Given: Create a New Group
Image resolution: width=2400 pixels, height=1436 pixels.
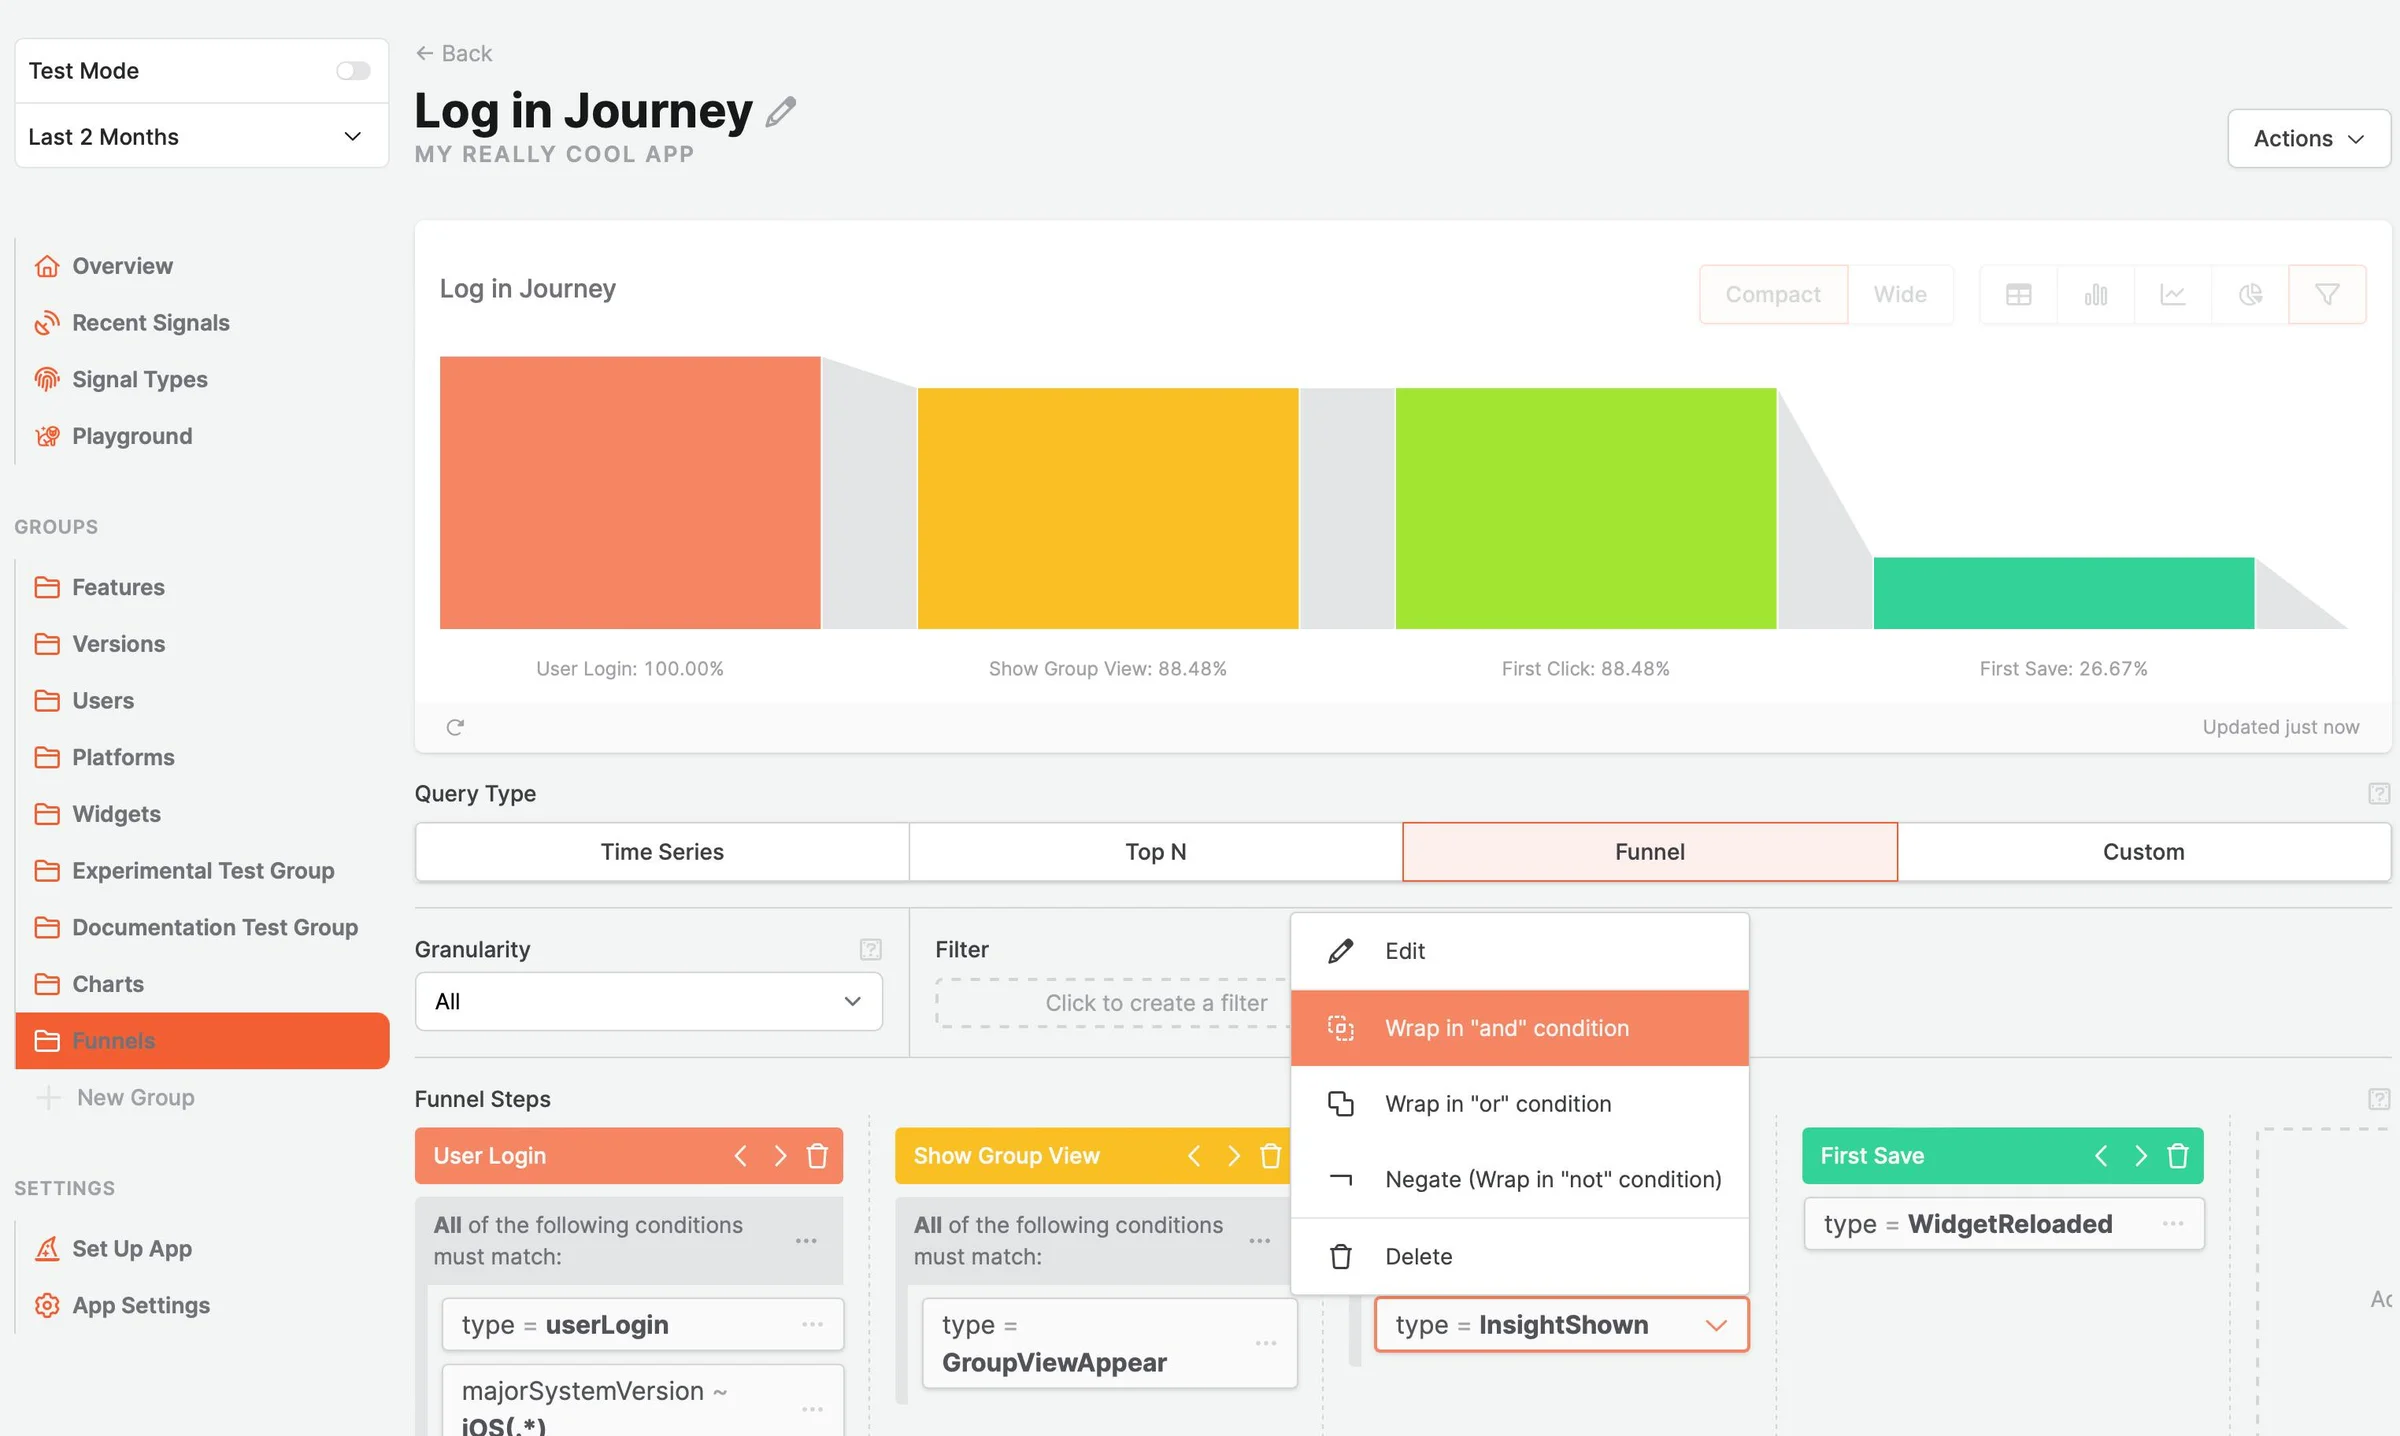Looking at the screenshot, I should [x=116, y=1097].
